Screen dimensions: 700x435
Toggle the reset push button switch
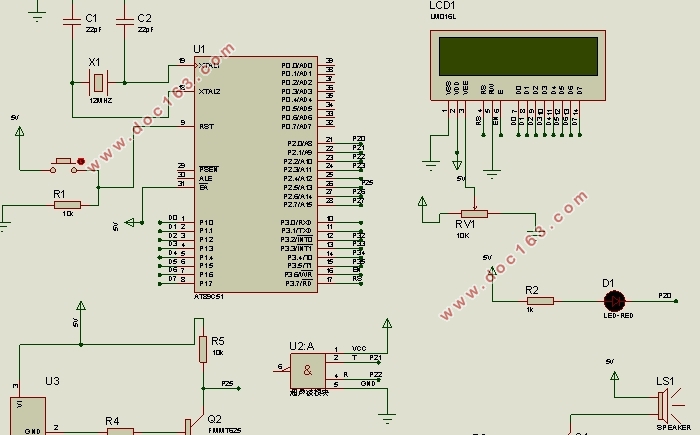pos(63,165)
